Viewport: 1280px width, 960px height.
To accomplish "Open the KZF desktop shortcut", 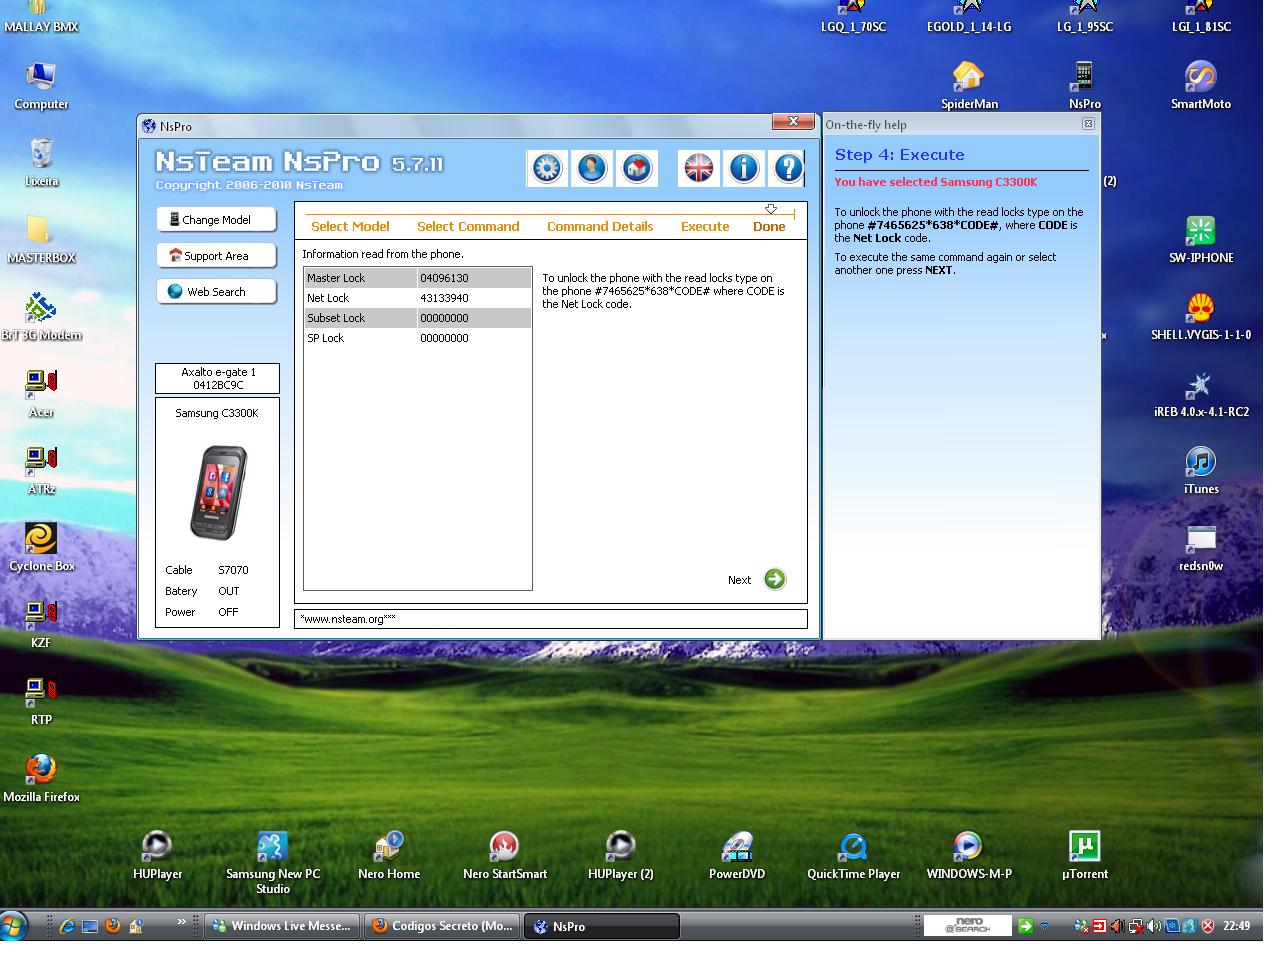I will coord(41,624).
